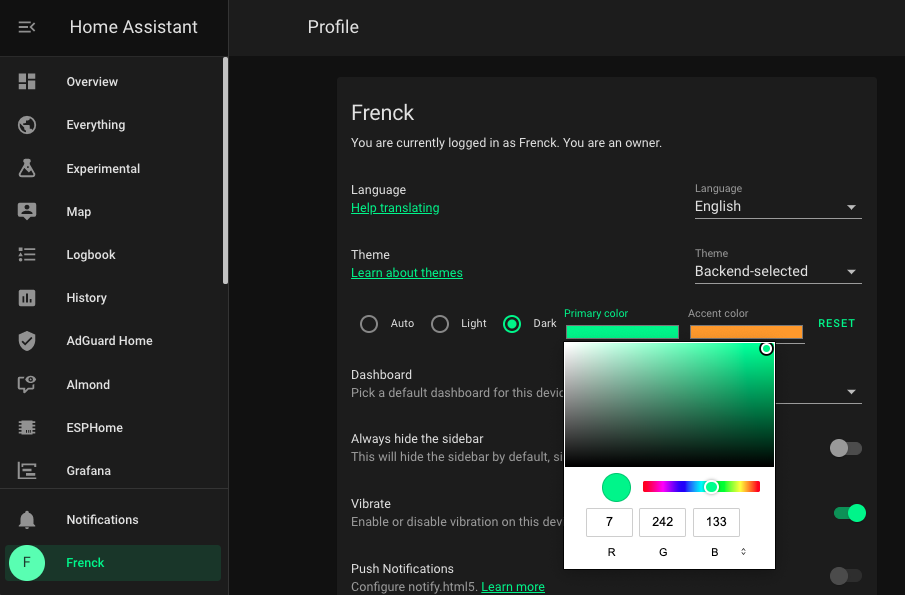Open the Theme dropdown showing Backend-selected
This screenshot has height=595, width=905.
777,271
